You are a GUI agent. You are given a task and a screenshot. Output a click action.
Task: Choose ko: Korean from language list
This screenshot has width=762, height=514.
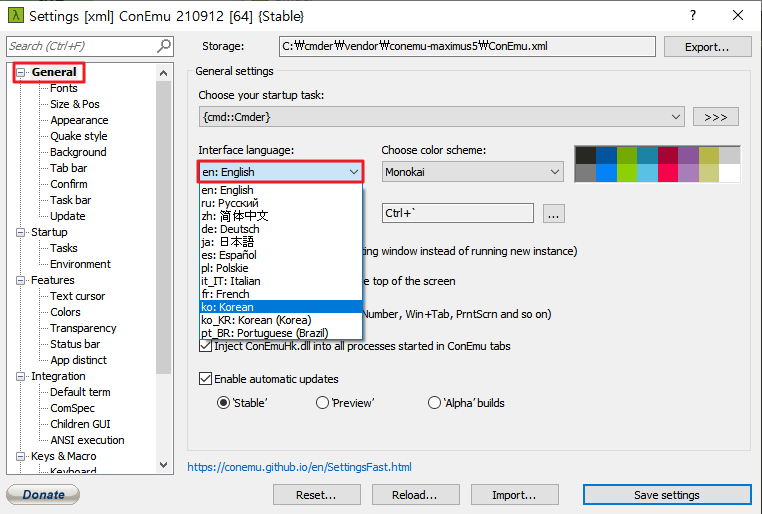coord(281,307)
